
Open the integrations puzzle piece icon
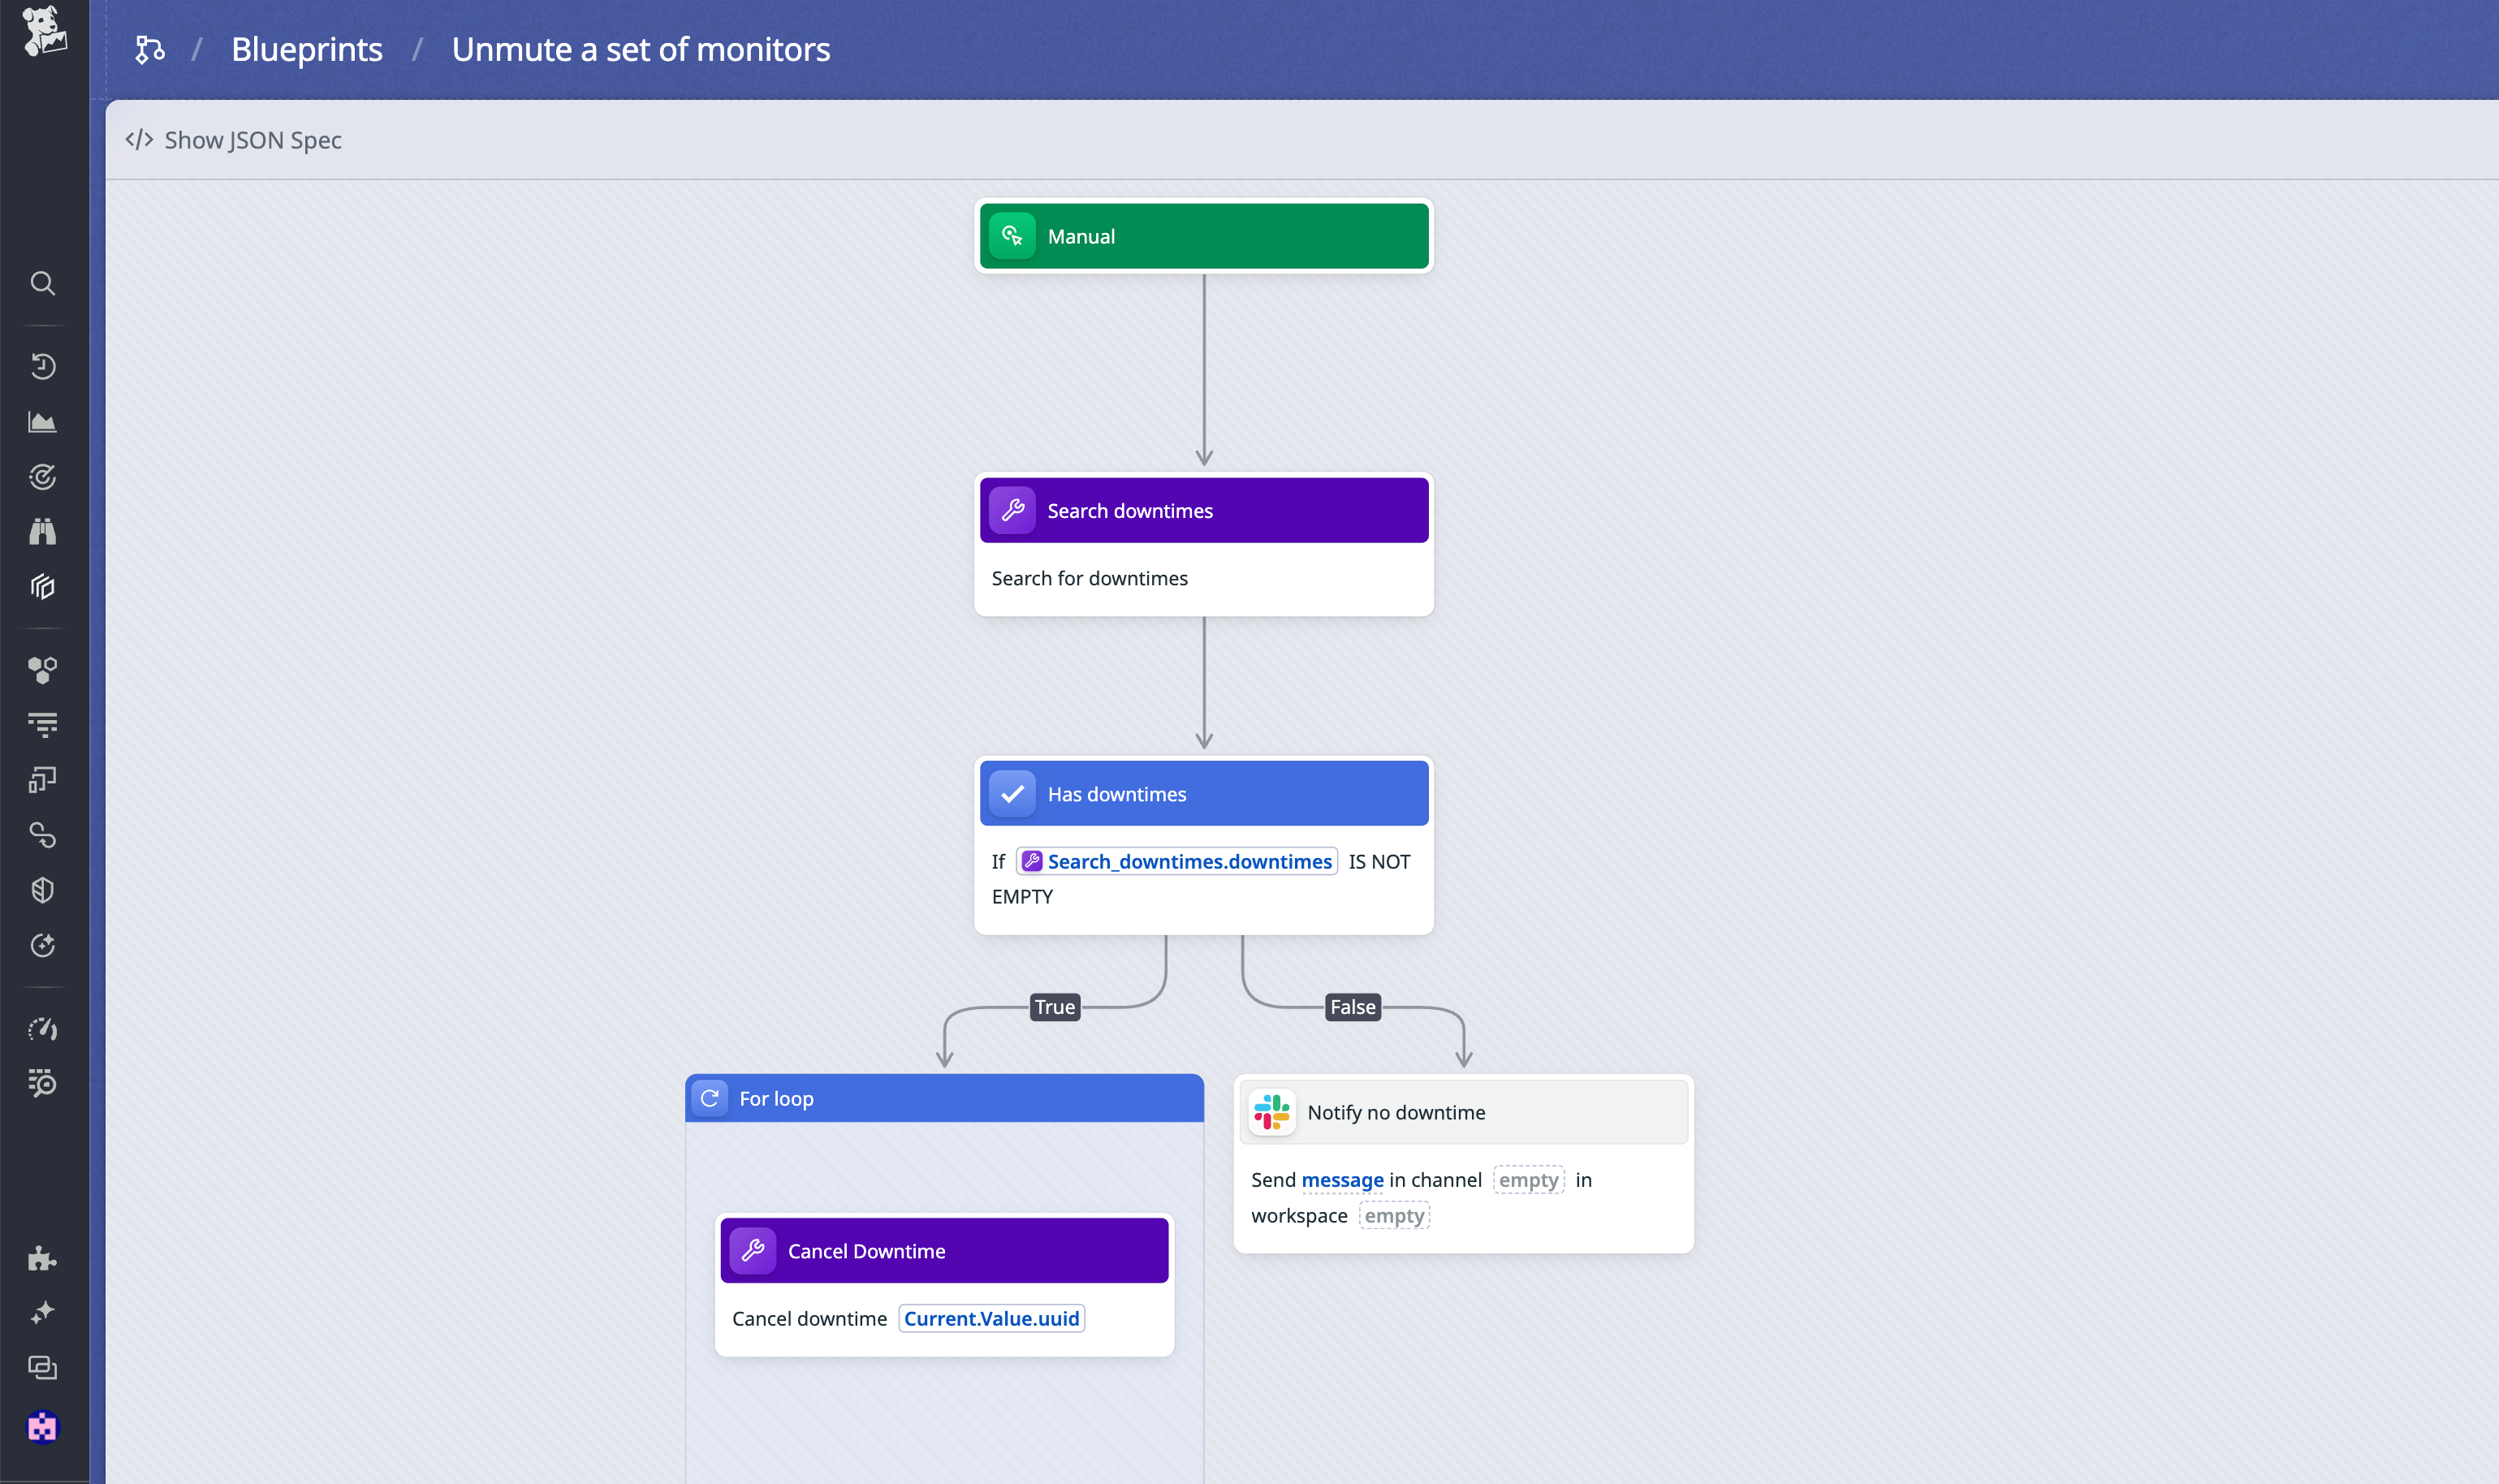coord(42,1258)
